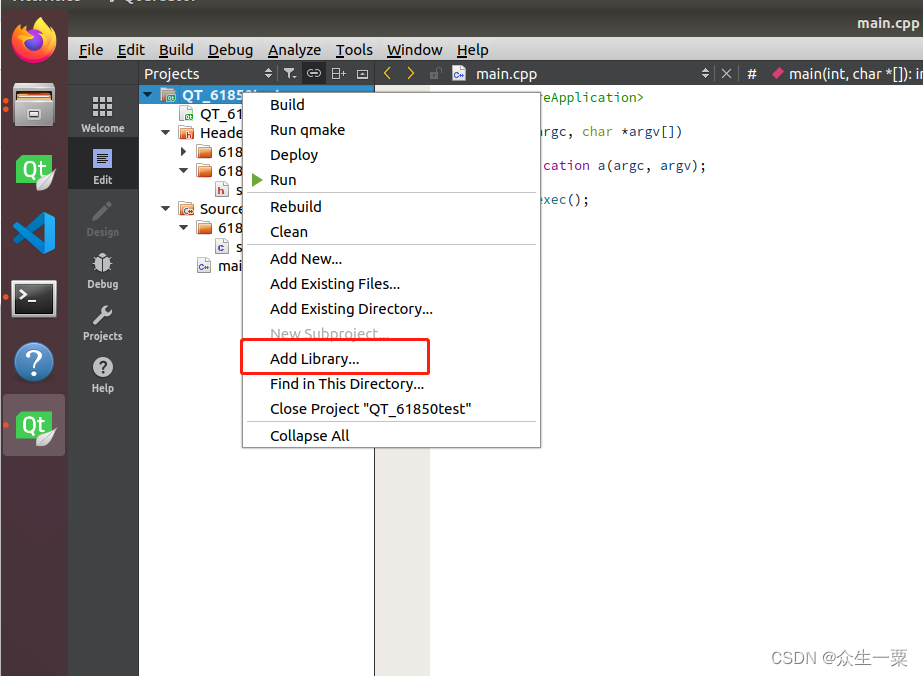
Task: Click the filter tree funnel icon
Action: 290,74
